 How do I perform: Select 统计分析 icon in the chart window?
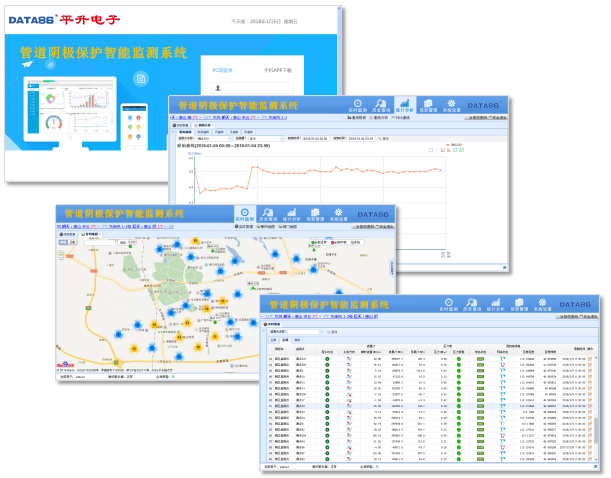[x=403, y=105]
